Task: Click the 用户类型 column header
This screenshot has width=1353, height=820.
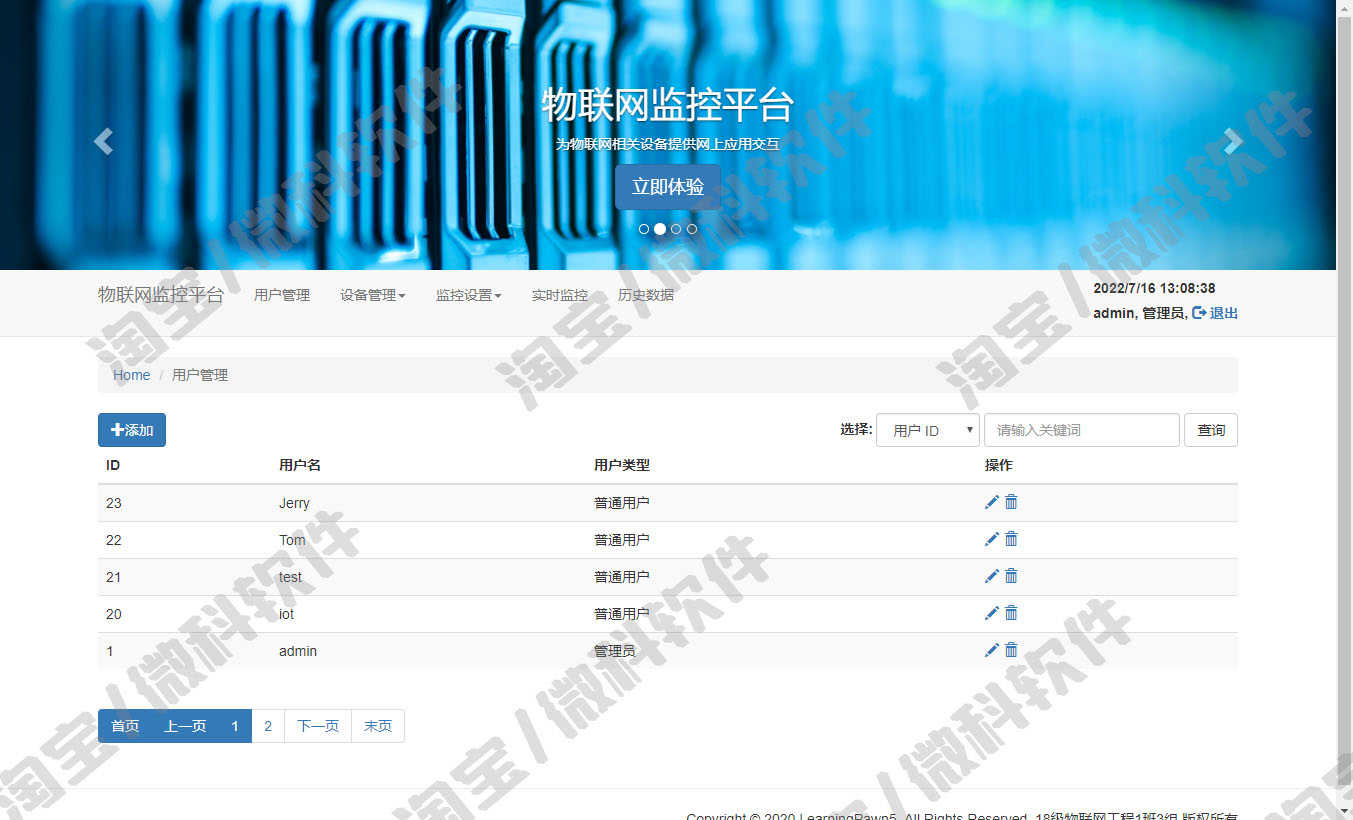Action: click(x=622, y=465)
